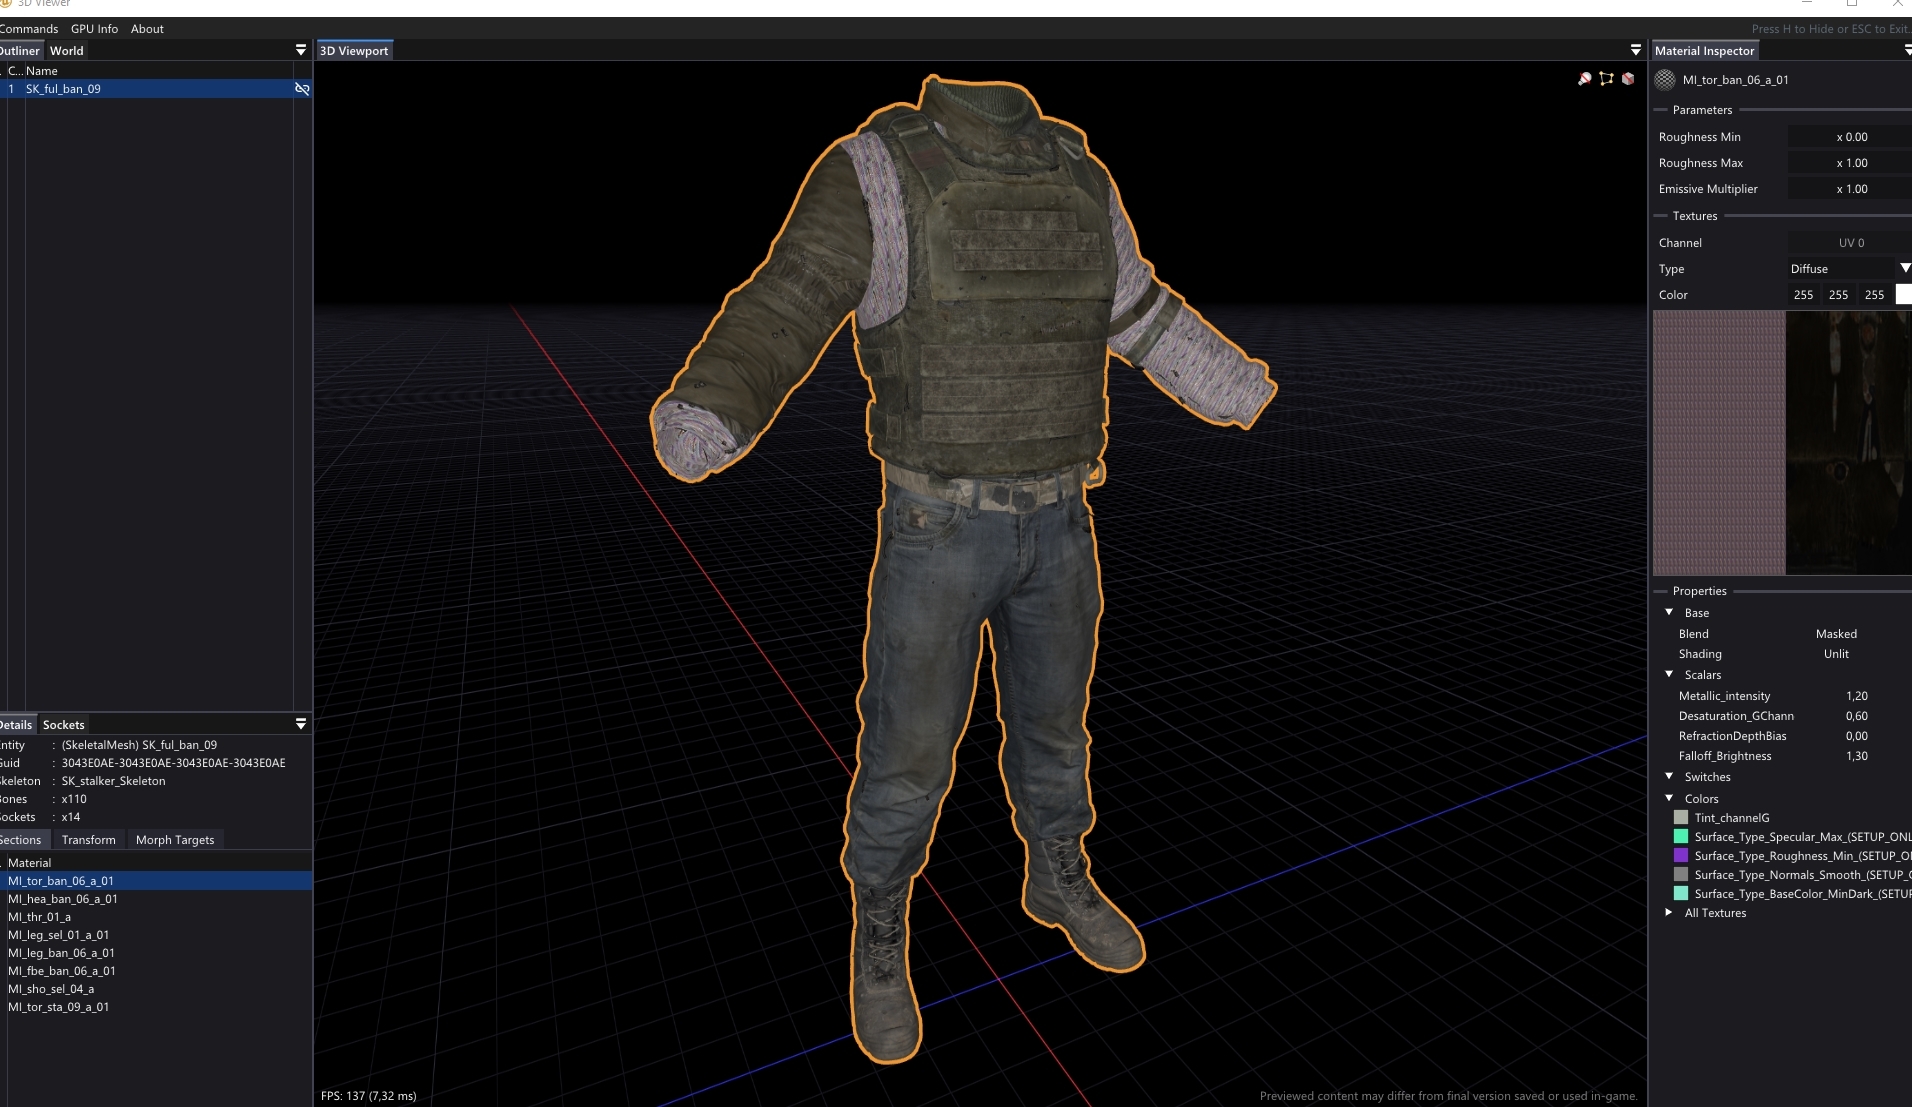Image resolution: width=1912 pixels, height=1107 pixels.
Task: Click the Guid value in Details
Action: pos(173,763)
